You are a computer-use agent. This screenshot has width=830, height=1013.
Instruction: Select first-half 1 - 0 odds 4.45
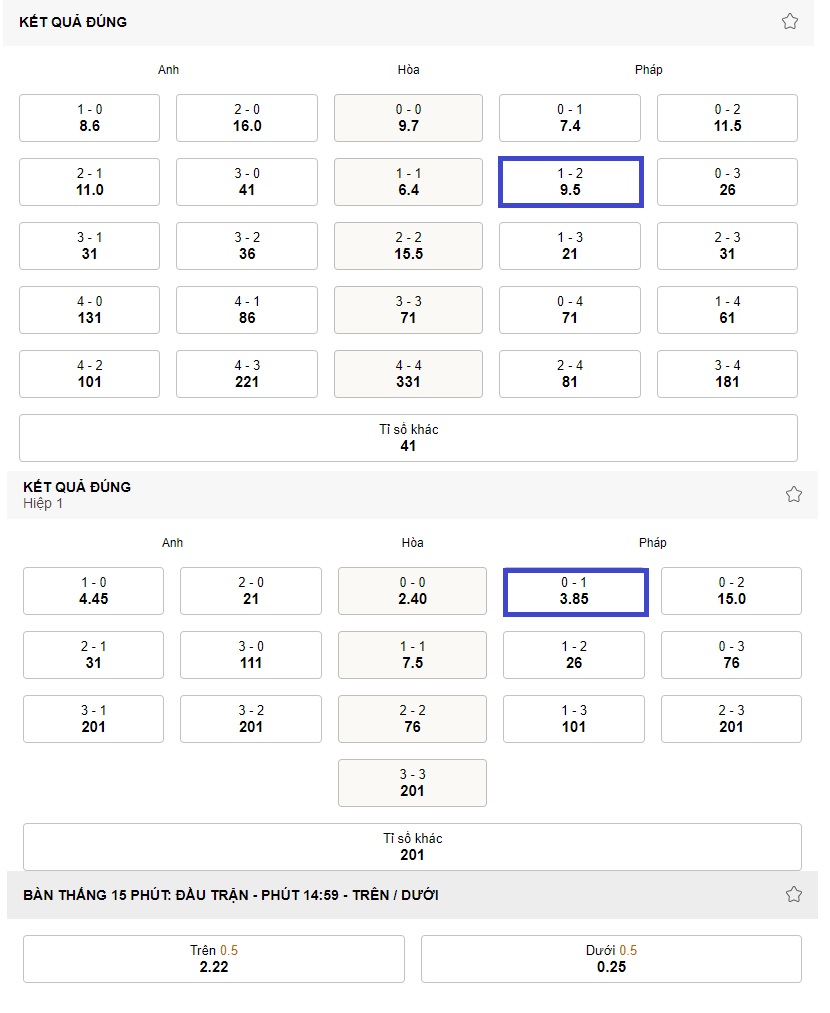coord(93,591)
